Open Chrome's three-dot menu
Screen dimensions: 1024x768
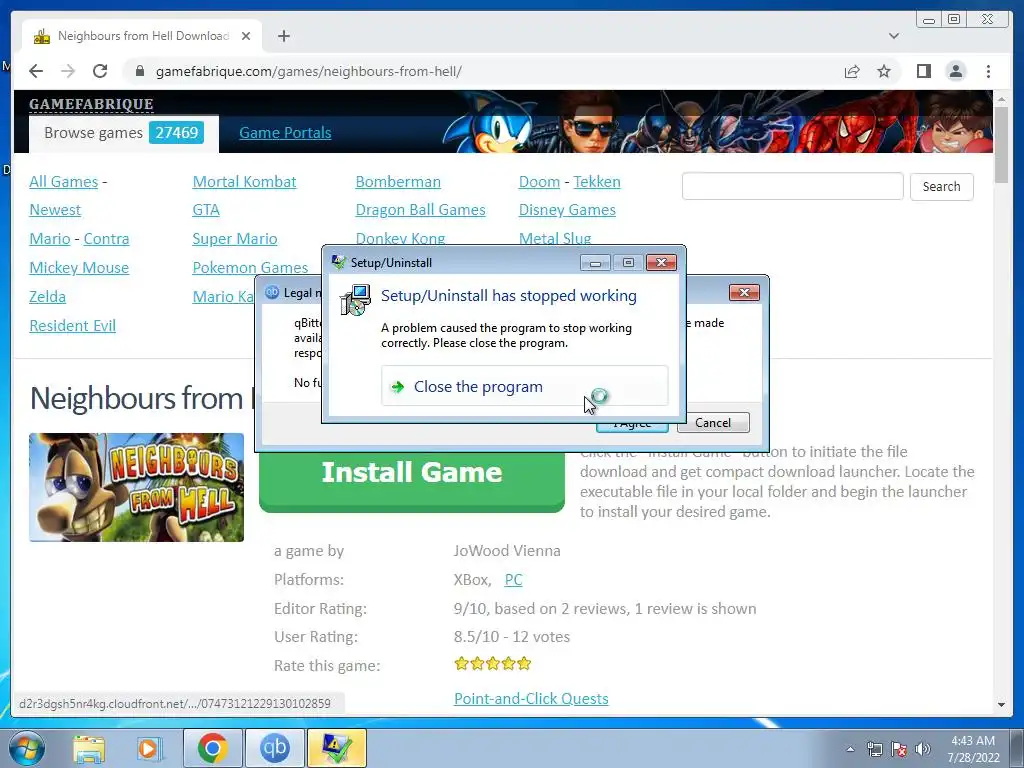[988, 71]
